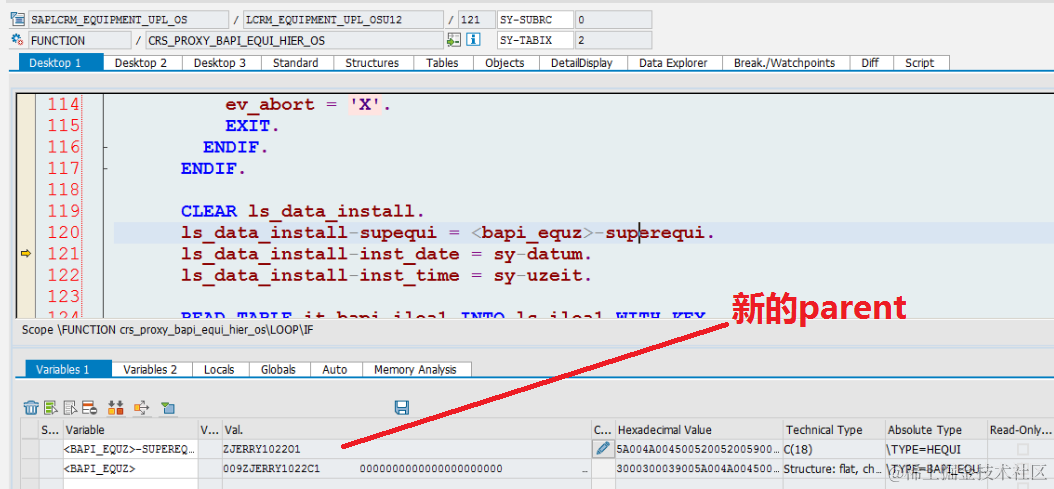Switch to Desktop 2 tab
This screenshot has width=1054, height=489.
click(x=140, y=63)
